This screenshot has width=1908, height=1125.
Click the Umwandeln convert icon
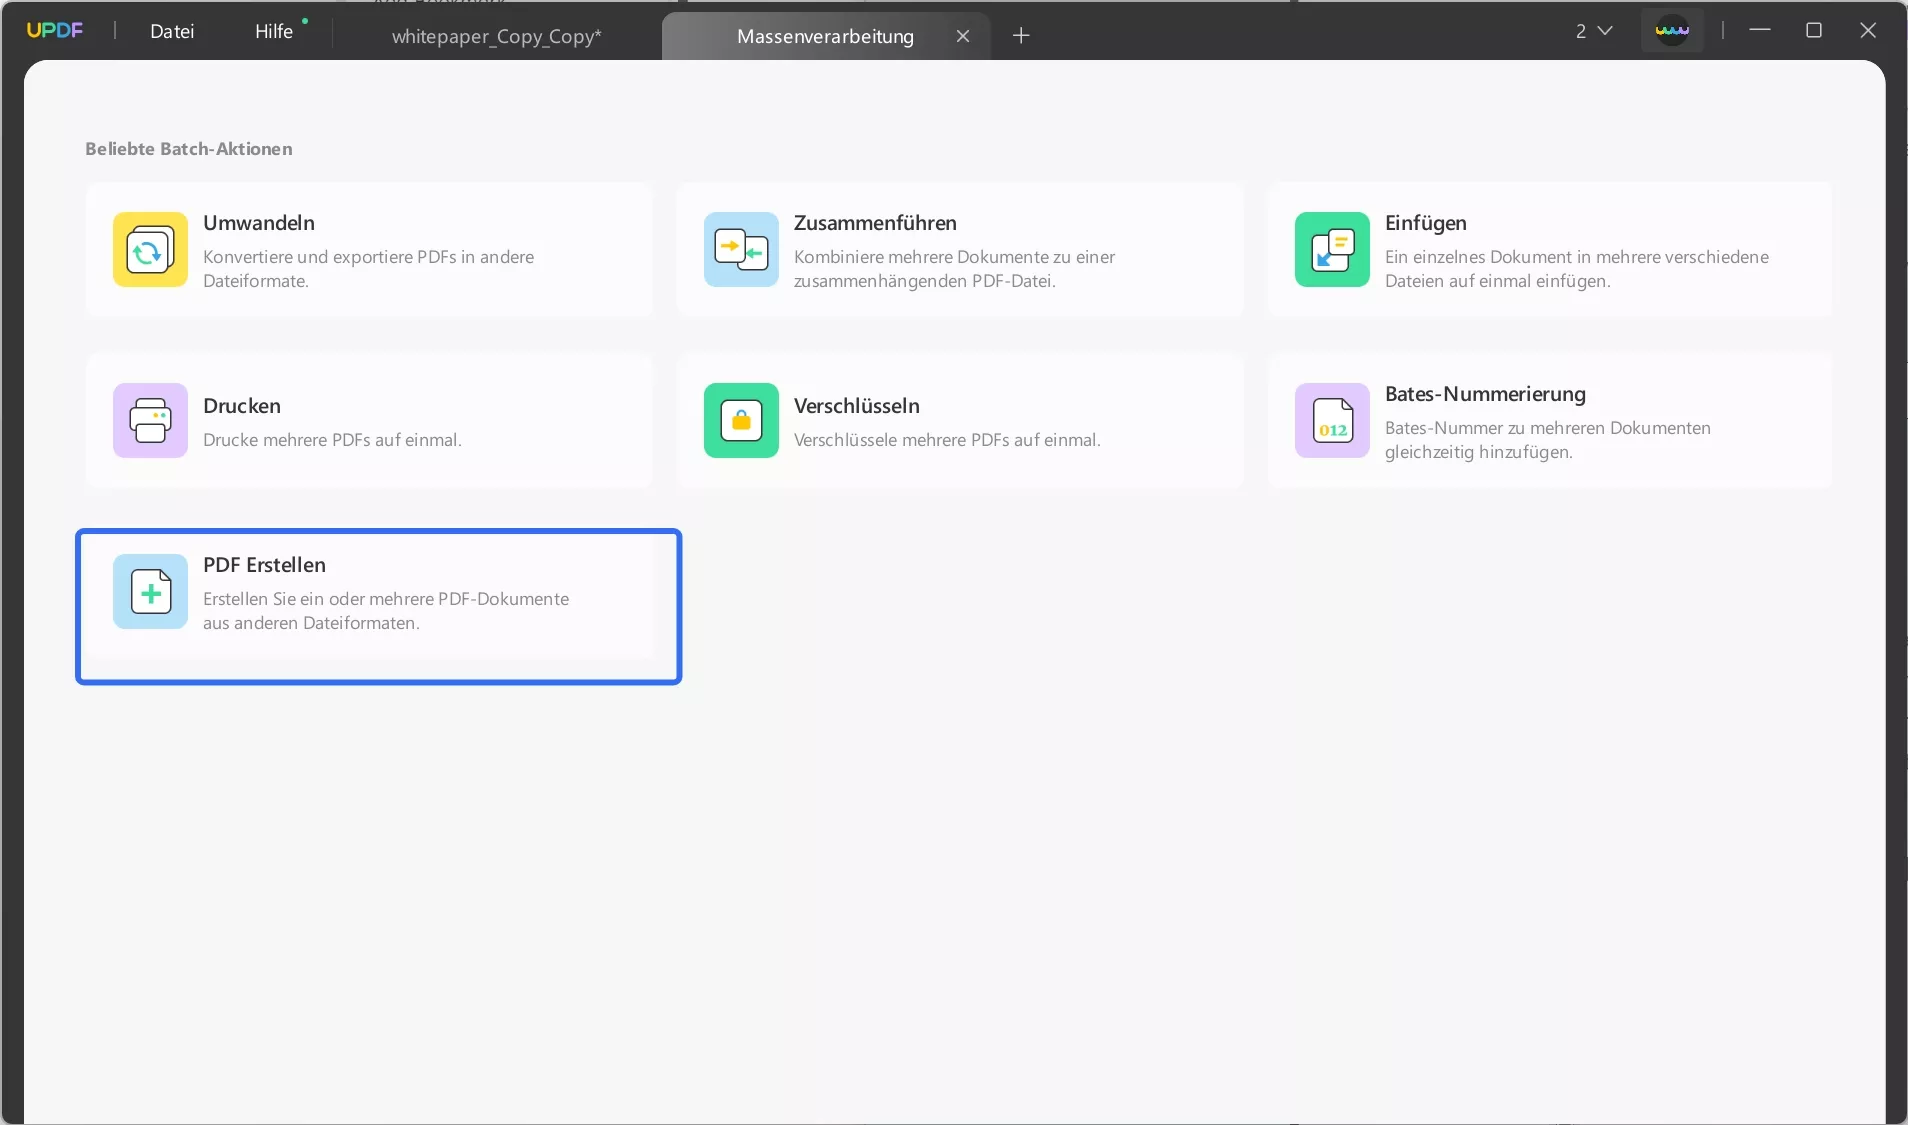click(x=150, y=249)
